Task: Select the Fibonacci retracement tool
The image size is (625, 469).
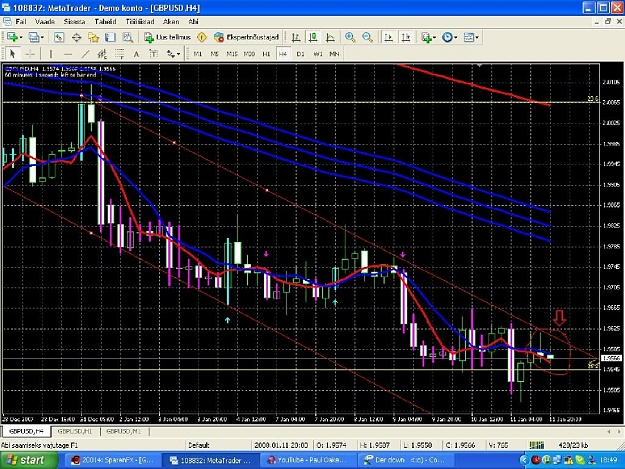Action: coord(119,54)
